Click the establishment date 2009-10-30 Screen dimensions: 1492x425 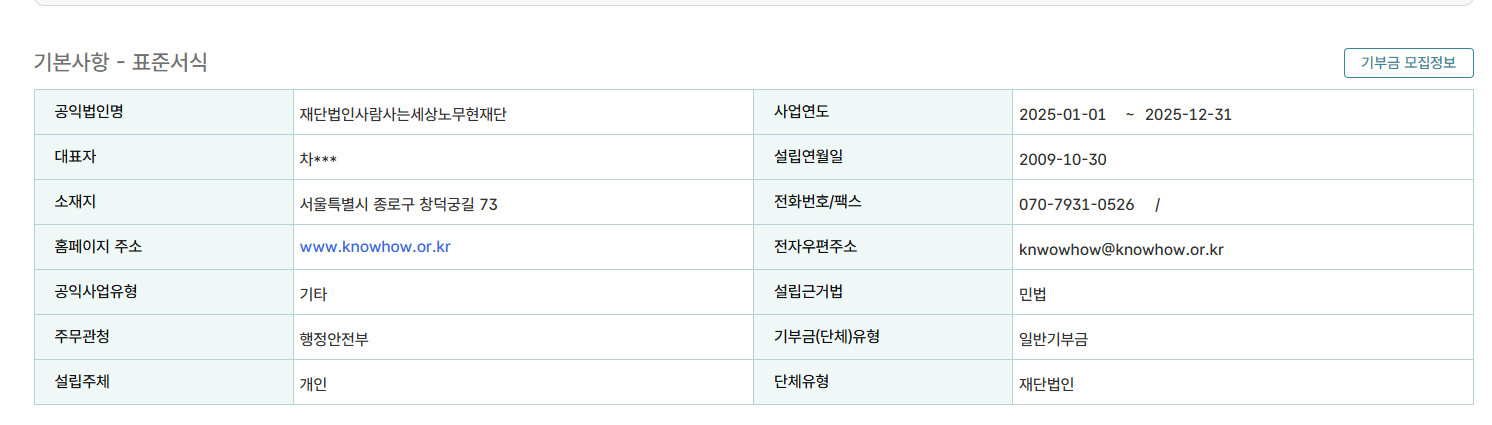[x=1062, y=159]
